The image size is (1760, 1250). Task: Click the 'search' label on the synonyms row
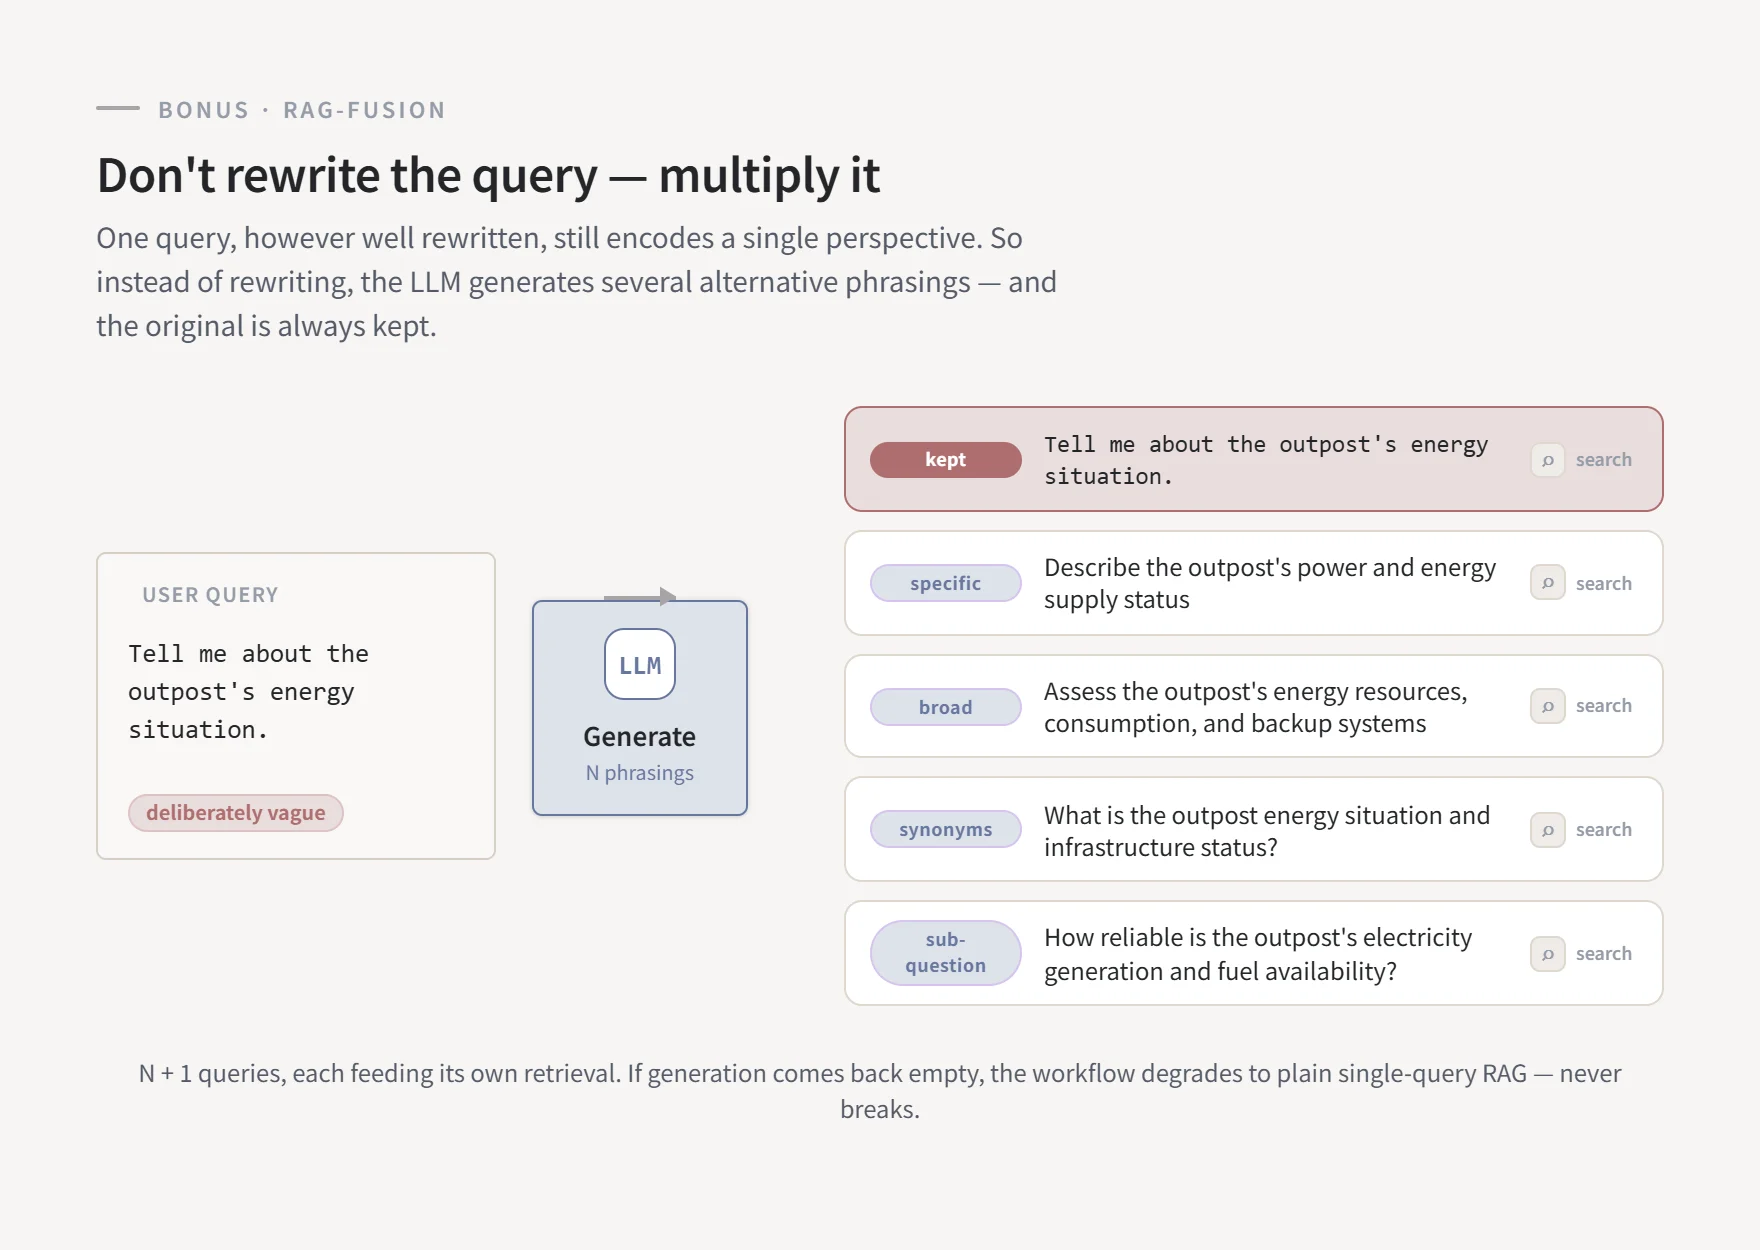(x=1604, y=830)
